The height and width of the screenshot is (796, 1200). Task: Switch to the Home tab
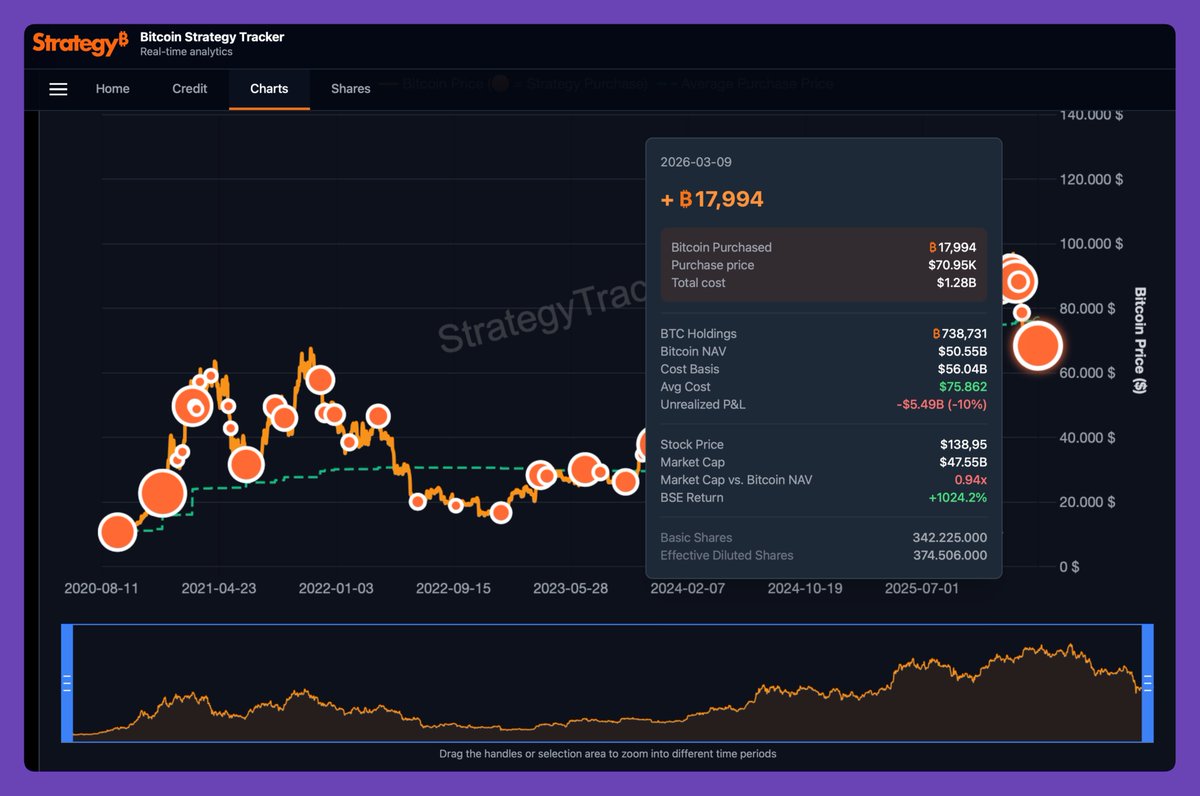pos(112,89)
